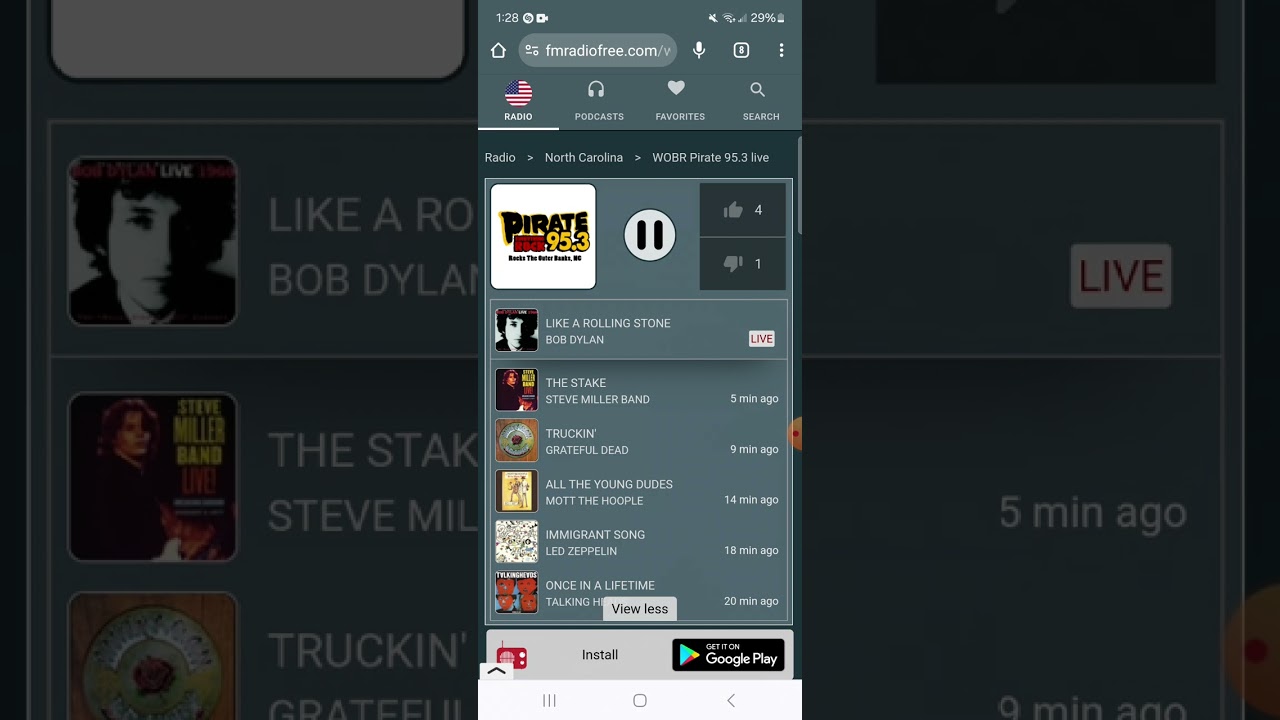The image size is (1280, 720).
Task: Tap the Android back button
Action: 731,701
